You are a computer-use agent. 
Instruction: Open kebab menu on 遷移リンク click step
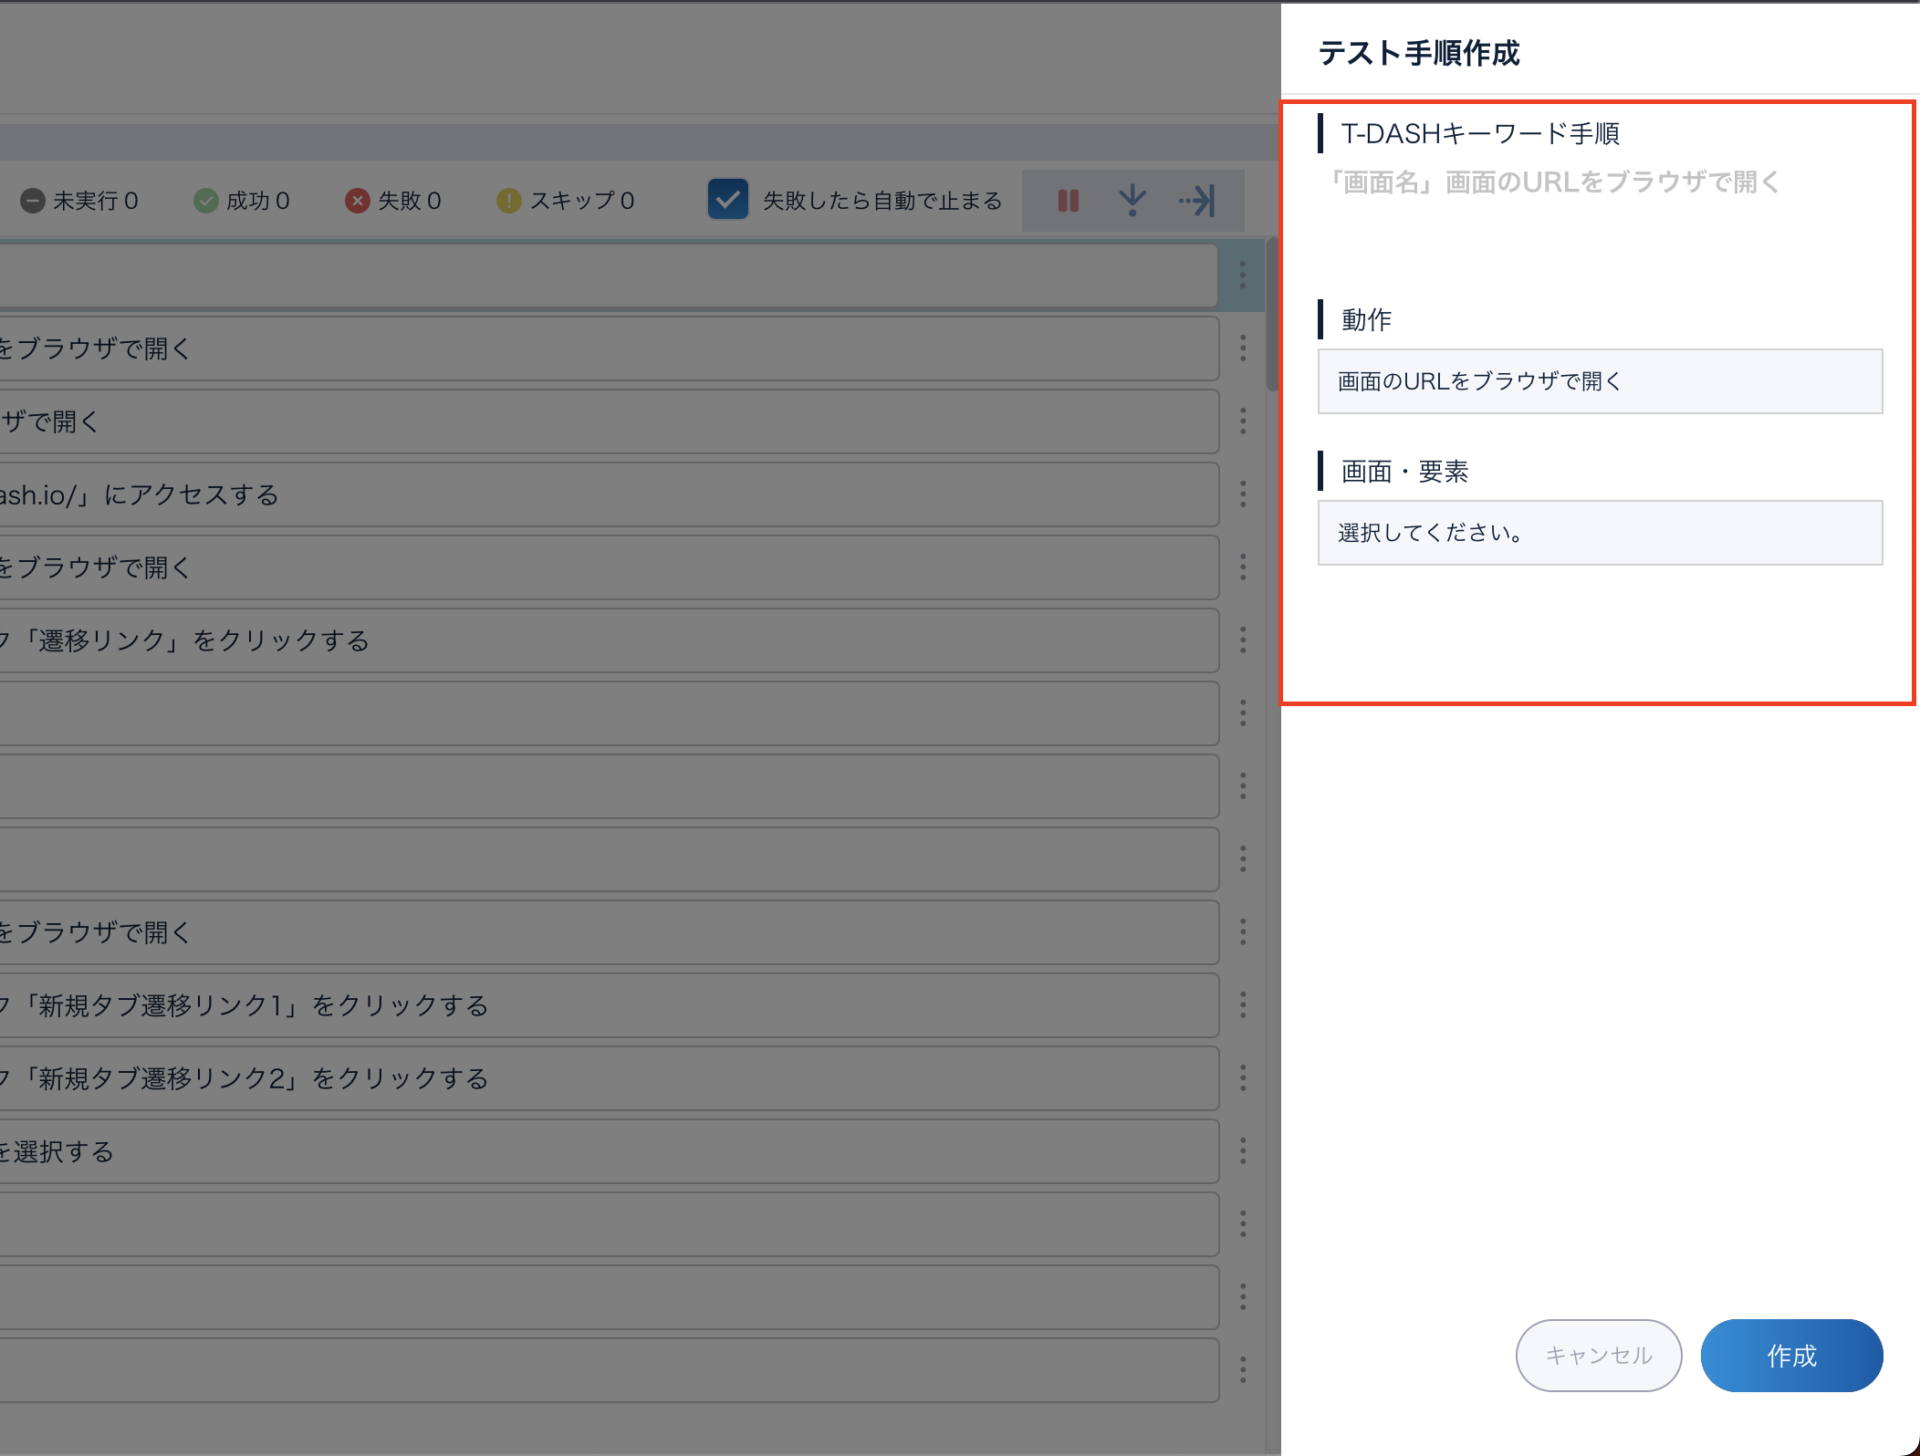[1243, 640]
